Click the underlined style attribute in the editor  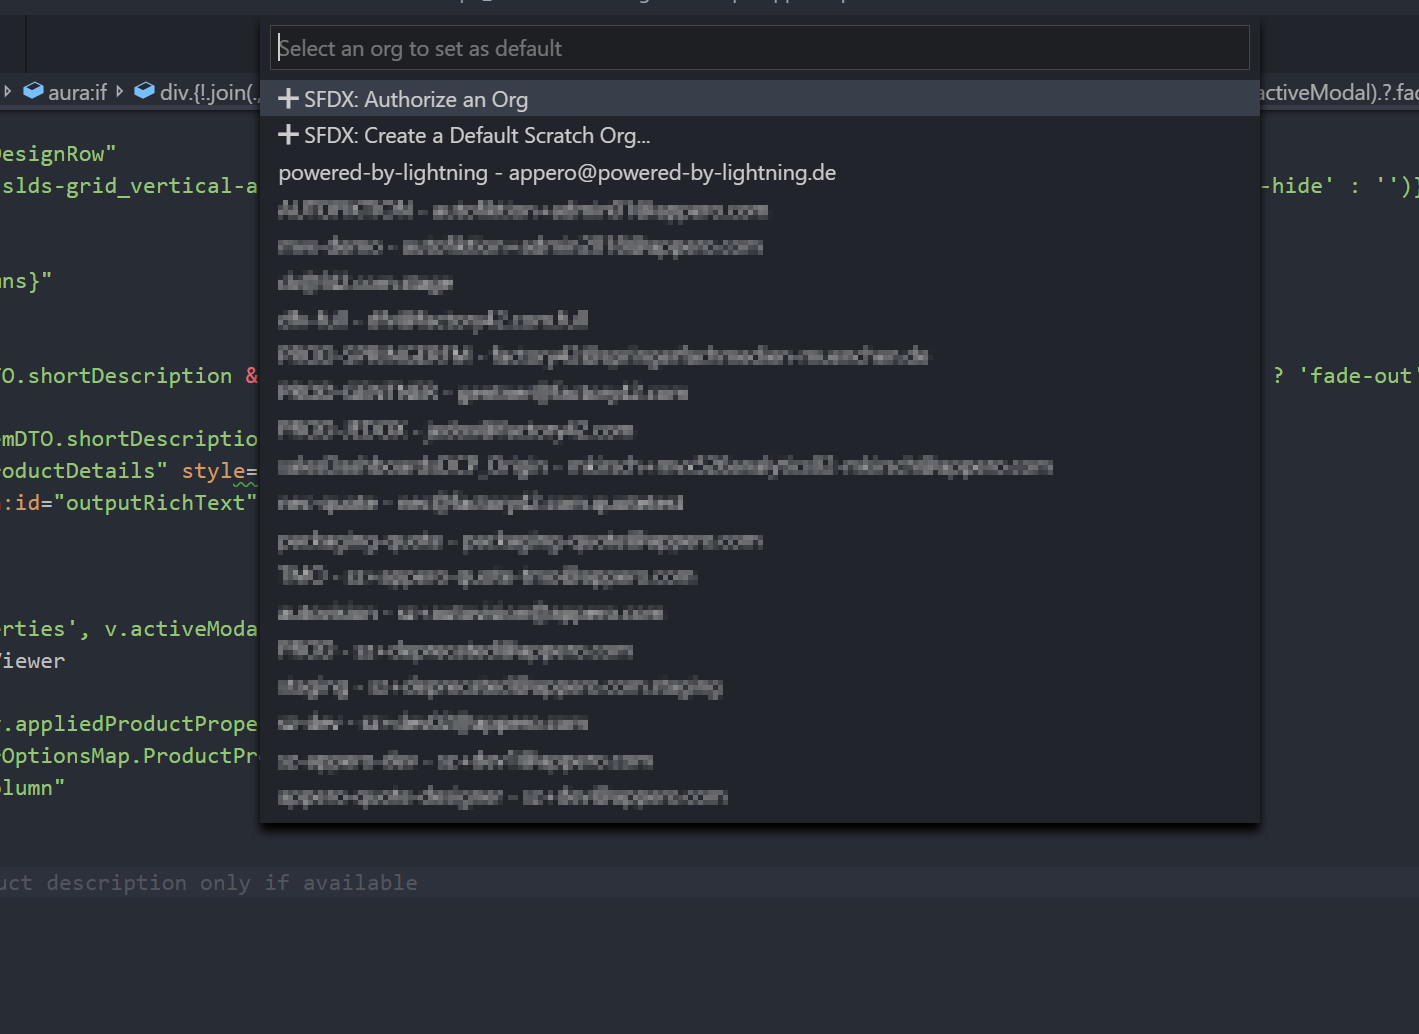tap(212, 470)
